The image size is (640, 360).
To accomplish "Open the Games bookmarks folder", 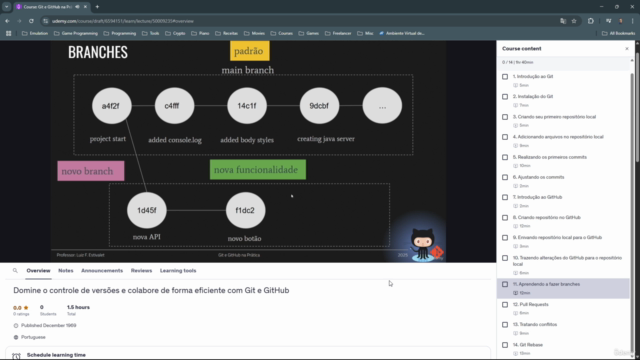I will [309, 33].
